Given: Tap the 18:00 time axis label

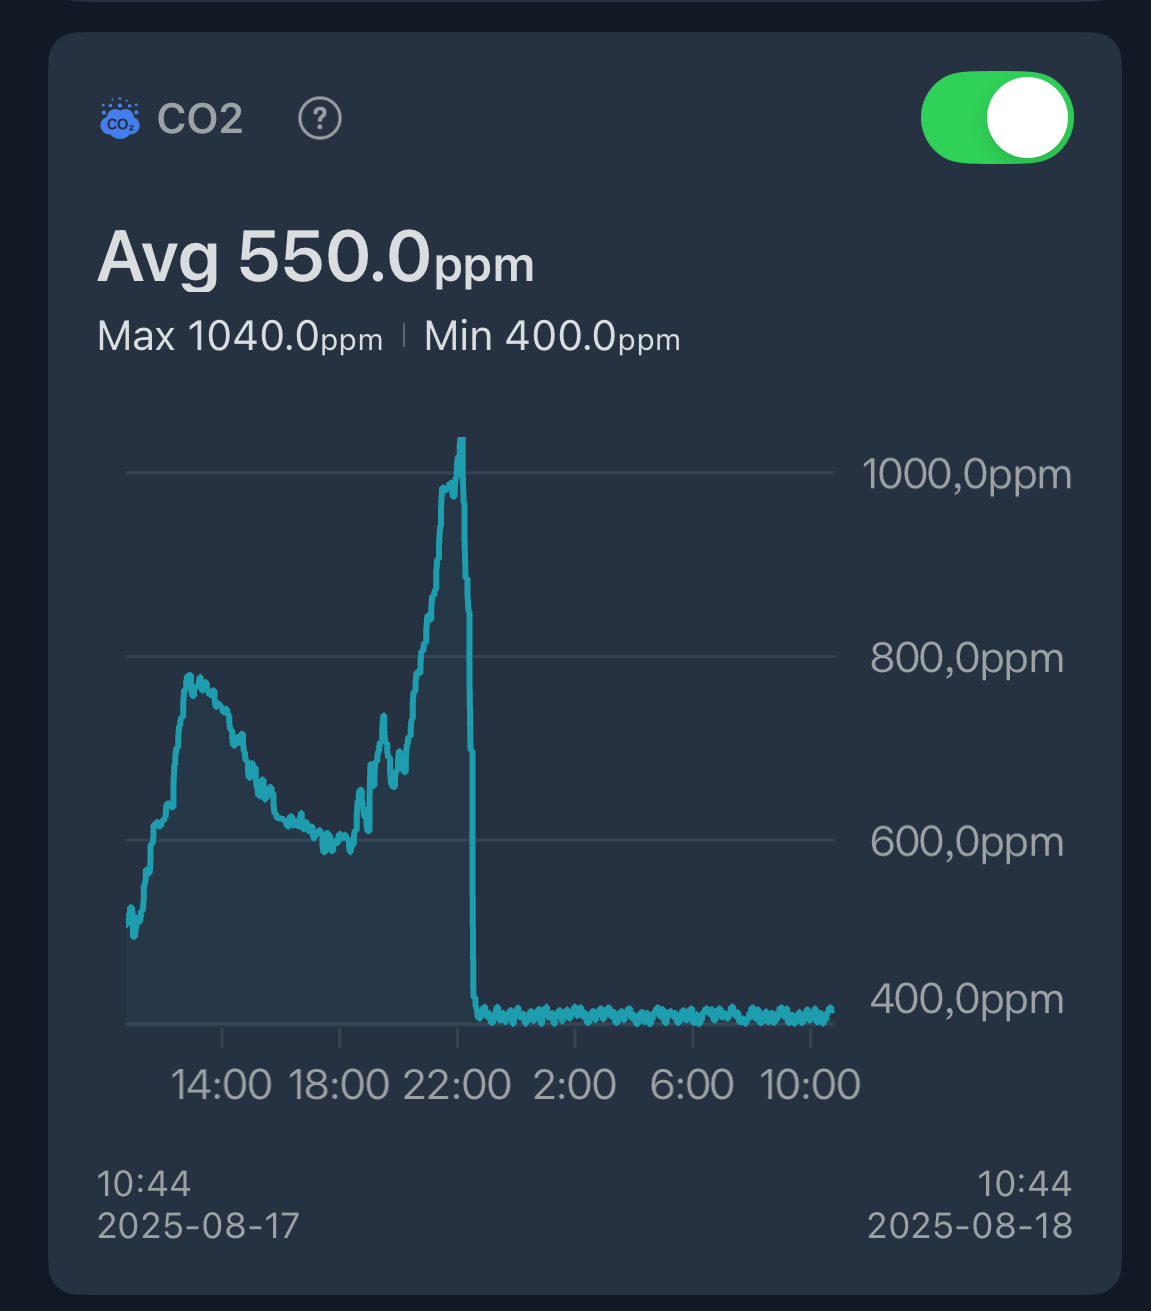Looking at the screenshot, I should (x=339, y=1085).
